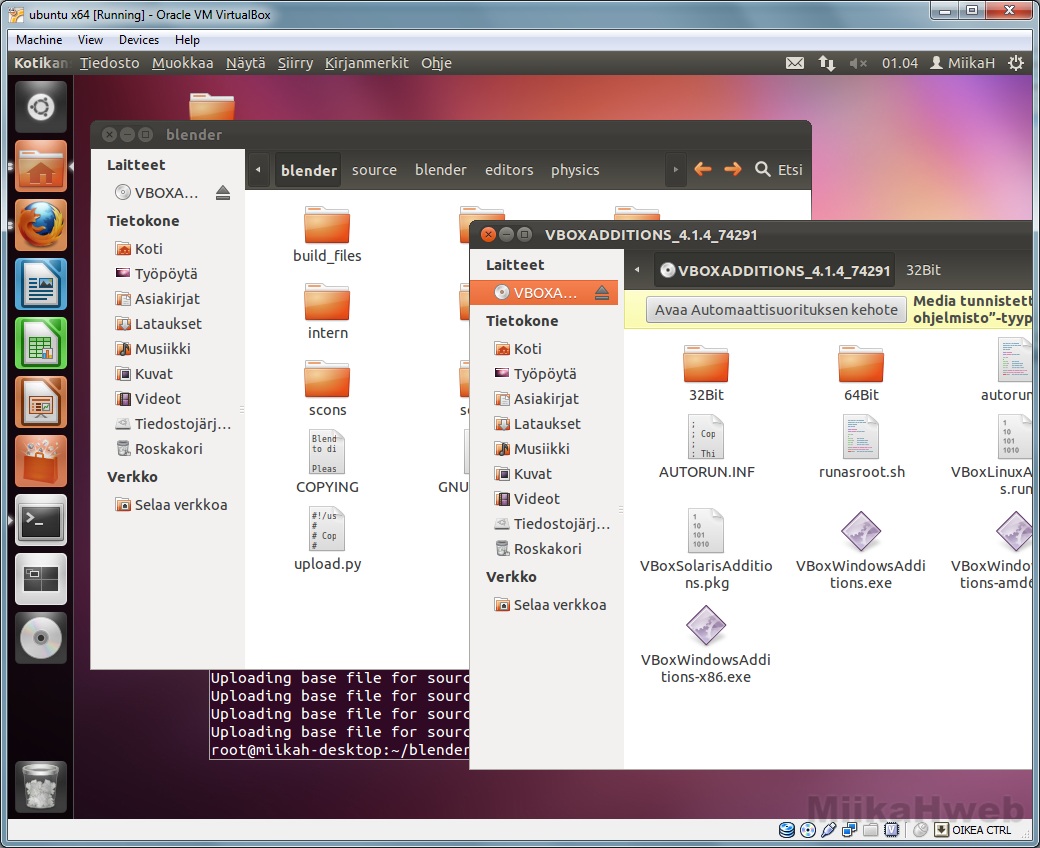Open the mail indicator in top panel
The width and height of the screenshot is (1040, 848).
[795, 63]
